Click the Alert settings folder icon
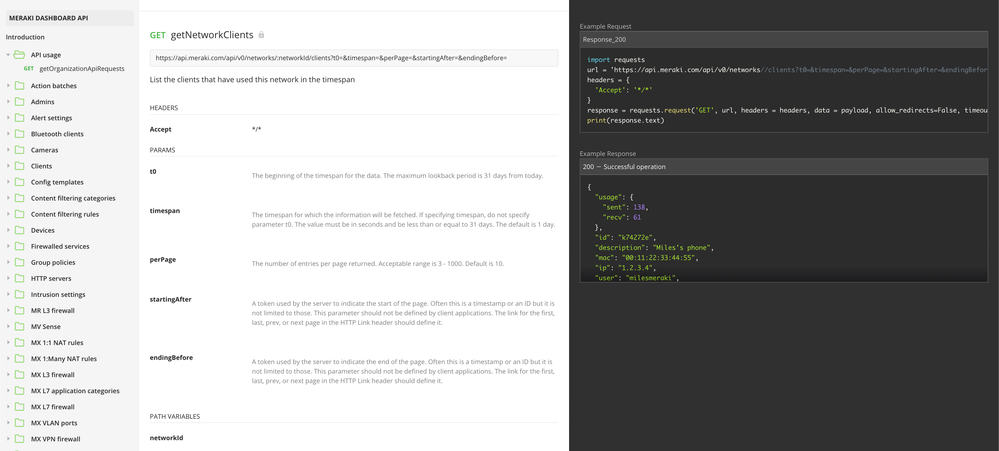 [x=19, y=118]
